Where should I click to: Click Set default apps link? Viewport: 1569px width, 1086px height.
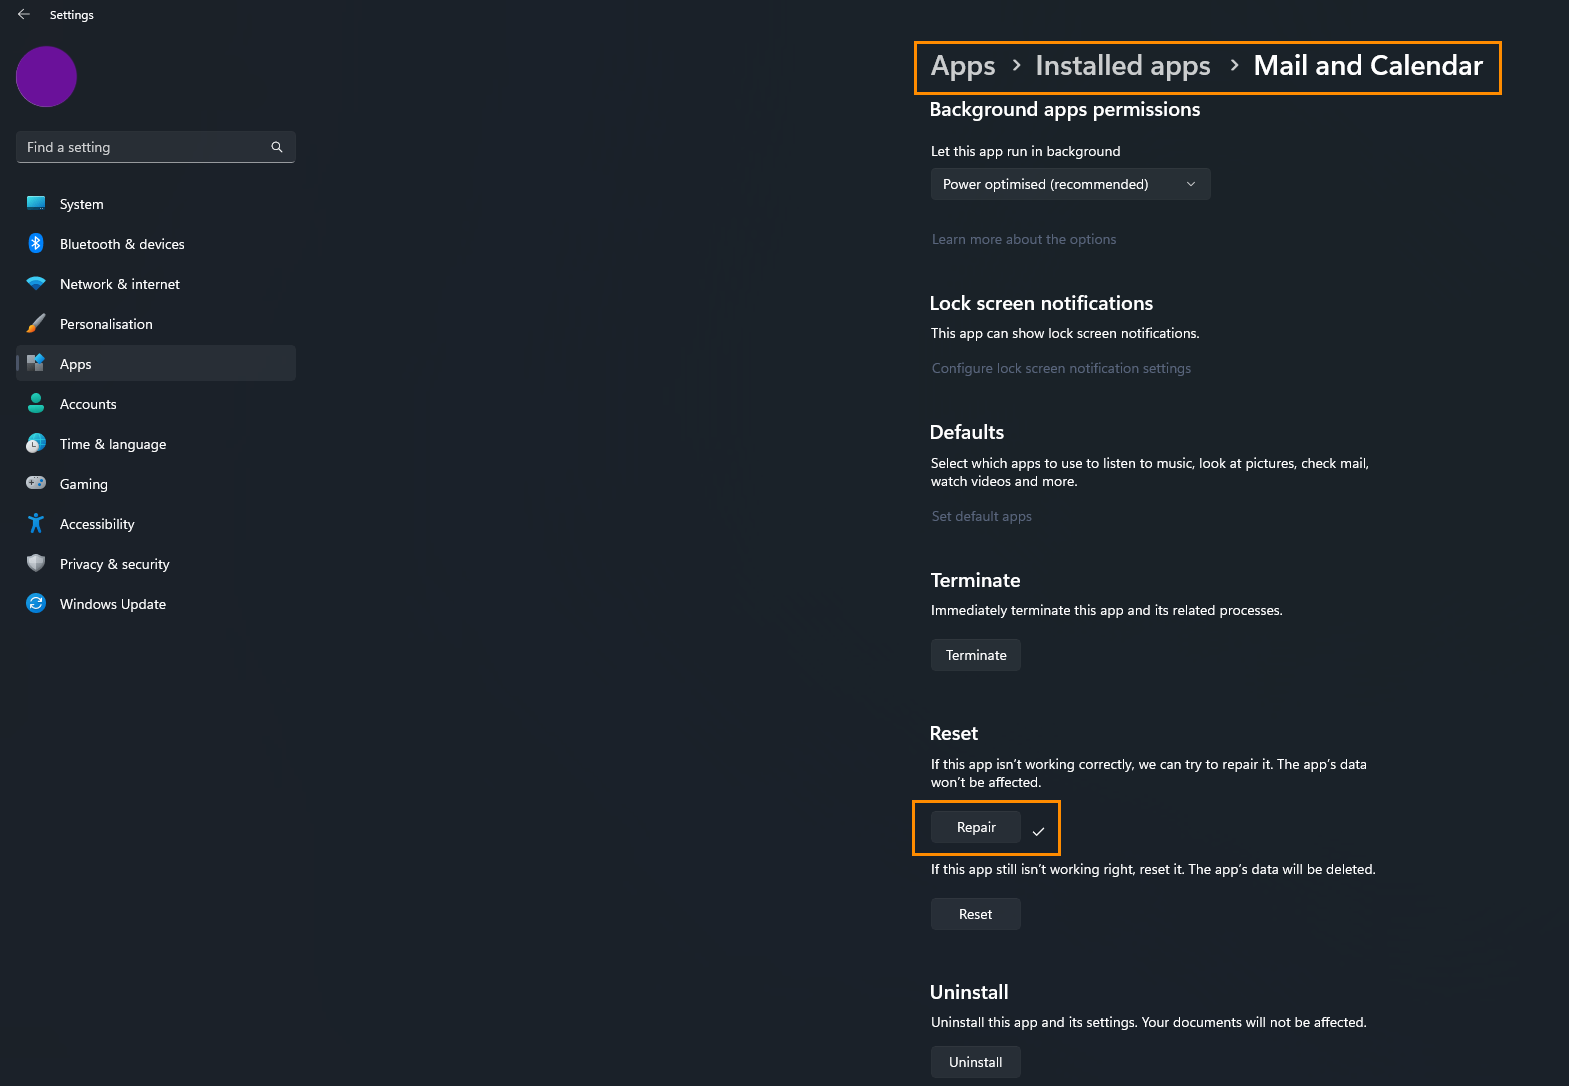click(982, 516)
